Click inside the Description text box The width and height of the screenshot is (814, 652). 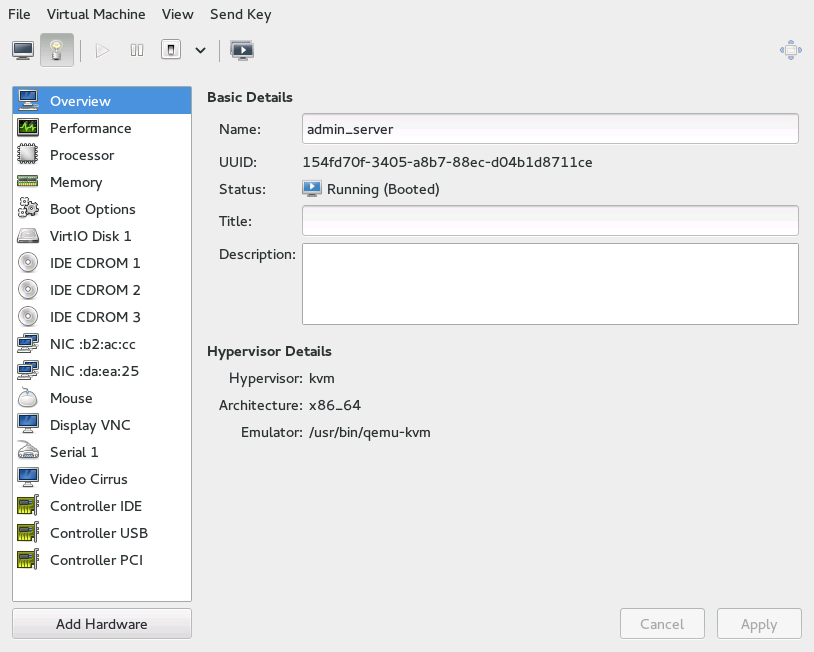[x=550, y=284]
